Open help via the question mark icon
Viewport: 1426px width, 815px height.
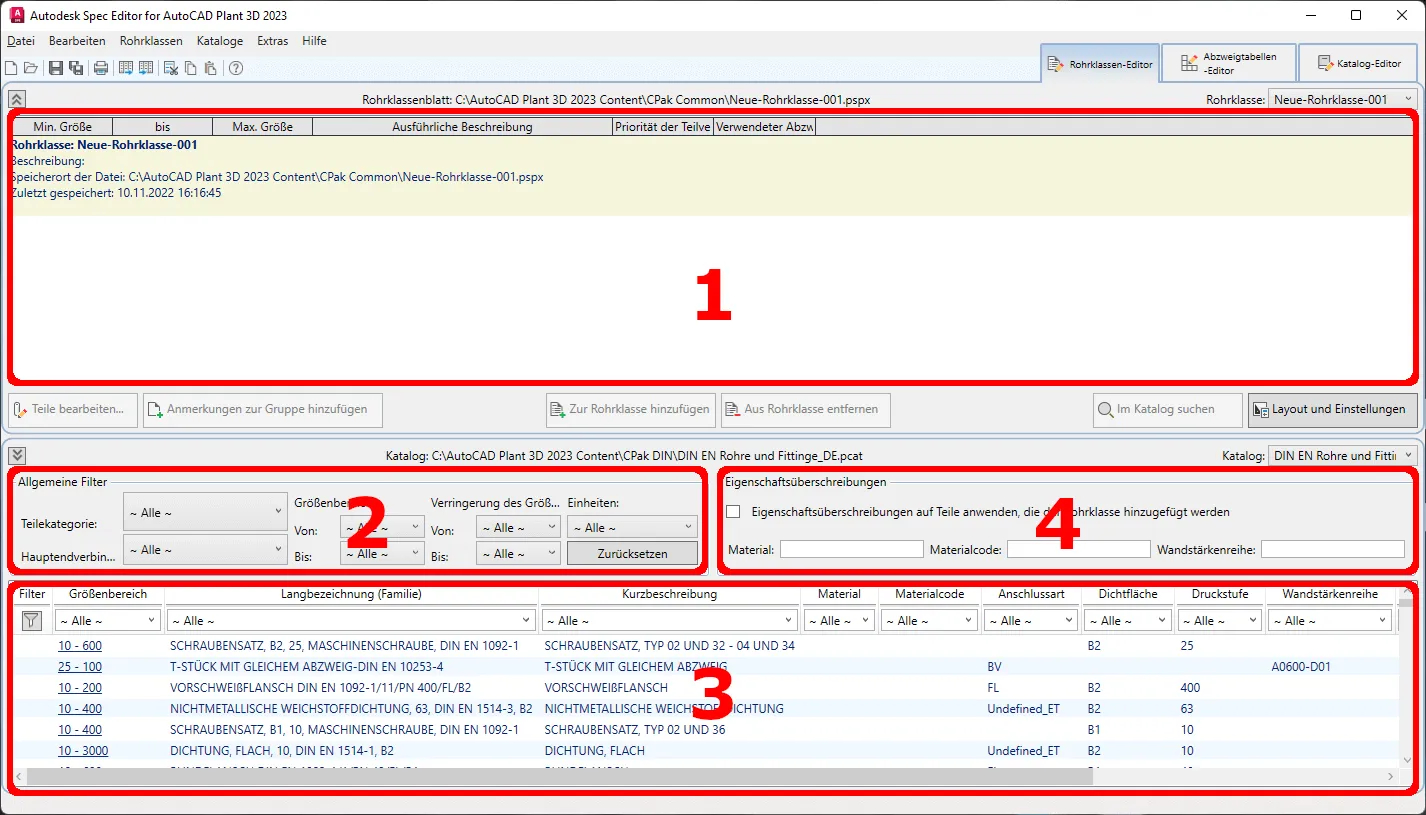coord(236,68)
